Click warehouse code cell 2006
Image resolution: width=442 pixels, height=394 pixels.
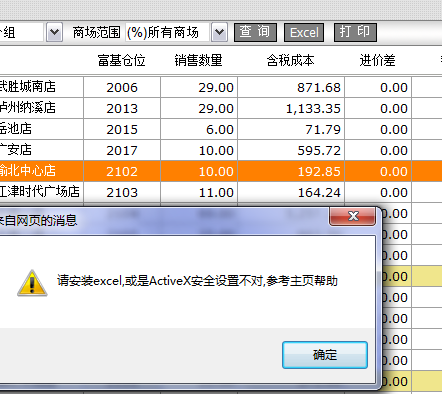click(x=122, y=87)
